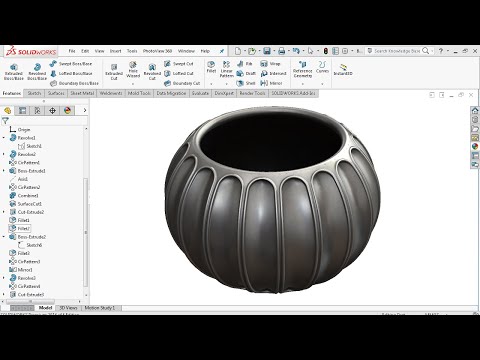Open the Hole Wizard dropdown arrow
The image size is (480, 360).
click(133, 84)
